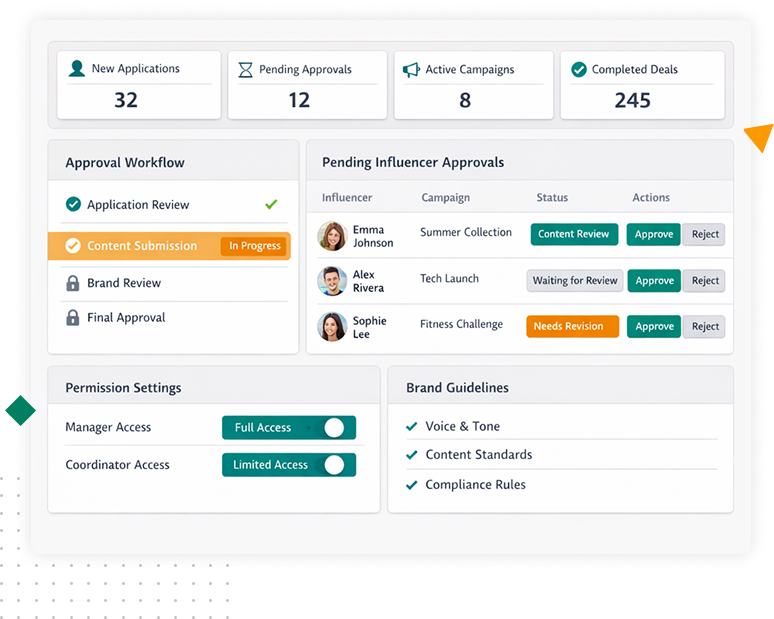Select the Brand Review workflow step
Screen dimensions: 774x619
tap(173, 283)
